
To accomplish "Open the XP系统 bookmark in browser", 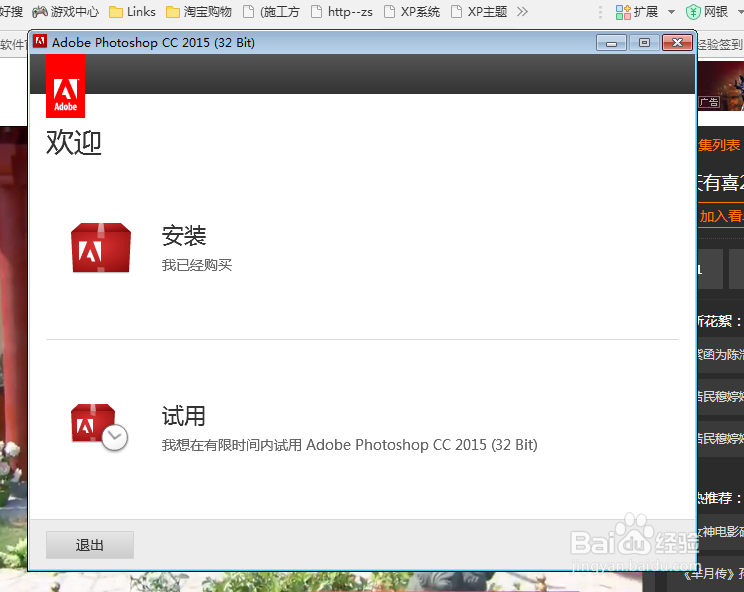I will coord(412,11).
